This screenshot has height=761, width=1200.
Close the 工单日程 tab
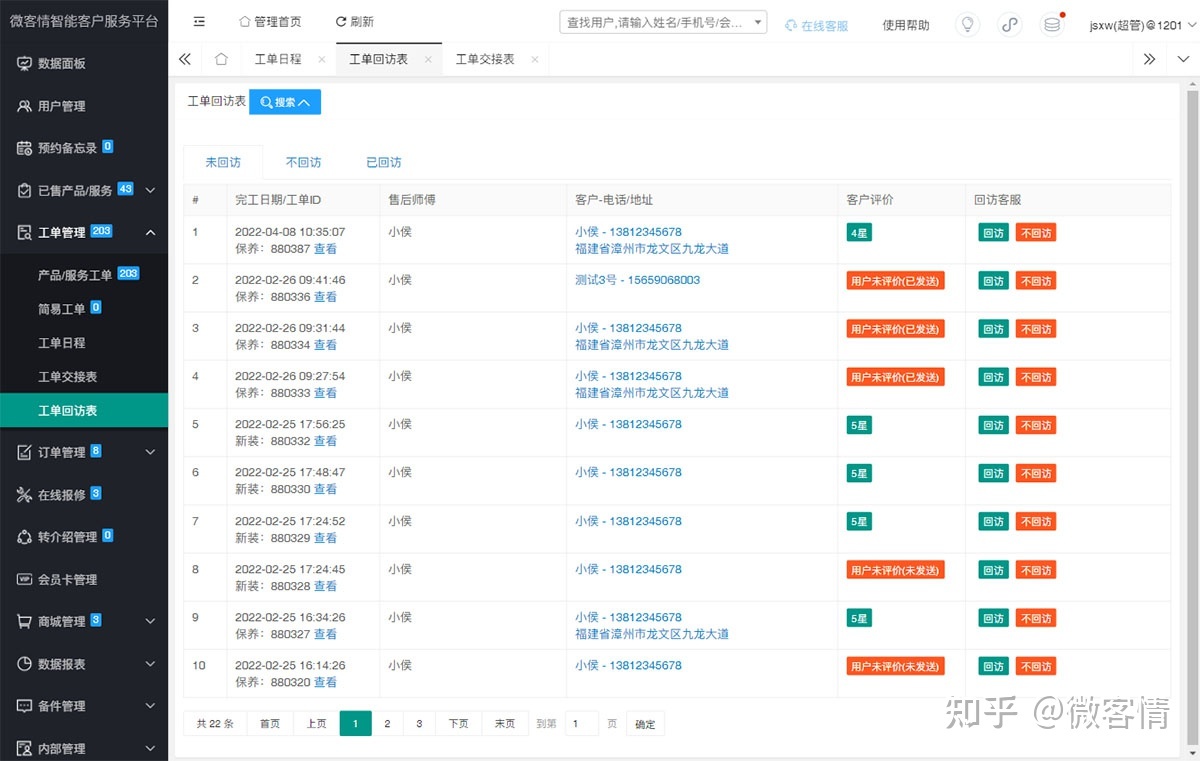click(x=322, y=60)
